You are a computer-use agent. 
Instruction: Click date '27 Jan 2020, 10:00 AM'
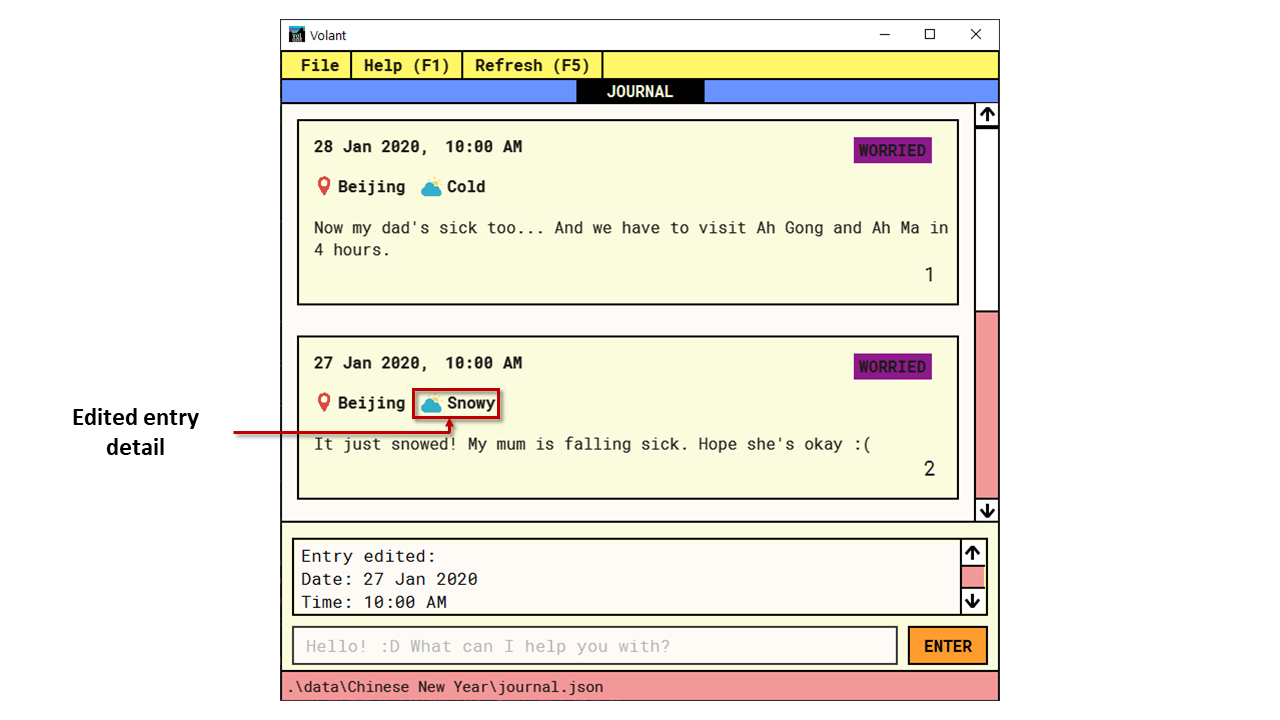tap(418, 363)
